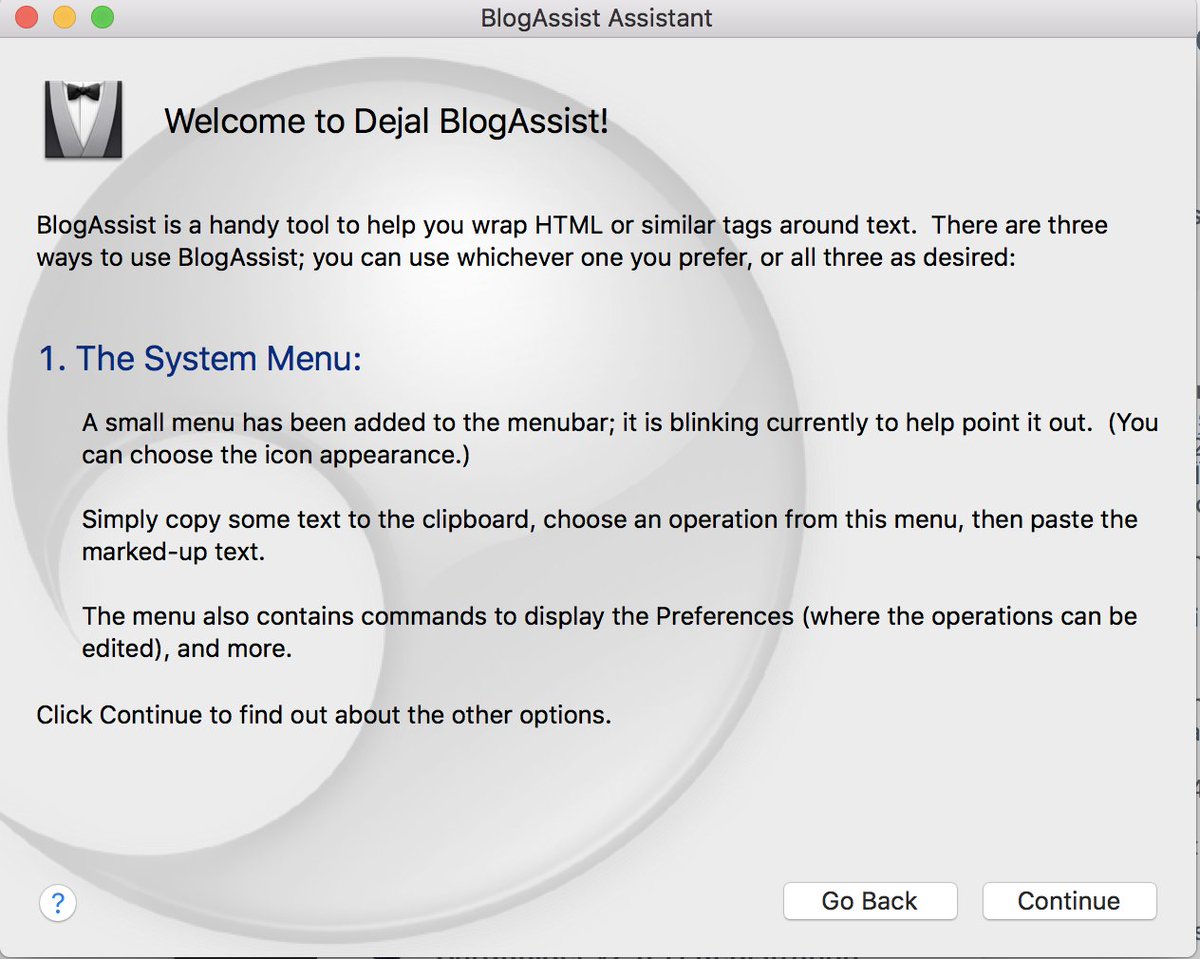The width and height of the screenshot is (1200, 959).
Task: Click the Go Back button
Action: click(869, 901)
